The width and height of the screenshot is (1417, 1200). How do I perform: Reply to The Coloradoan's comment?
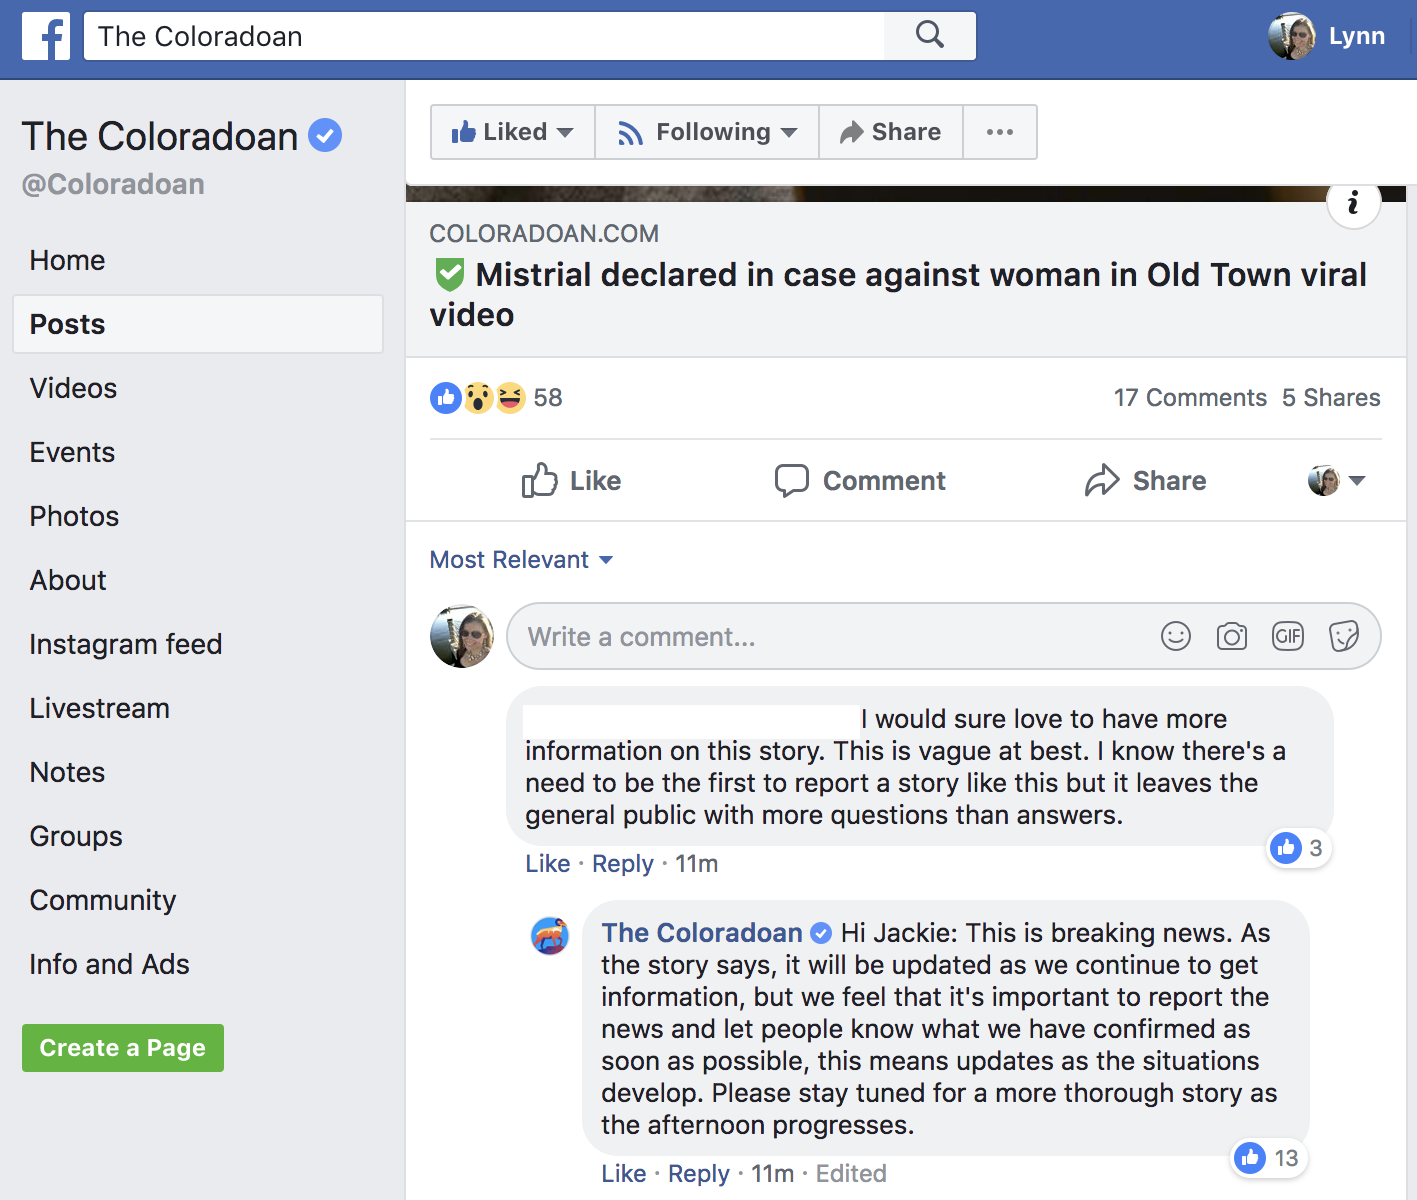point(697,1172)
